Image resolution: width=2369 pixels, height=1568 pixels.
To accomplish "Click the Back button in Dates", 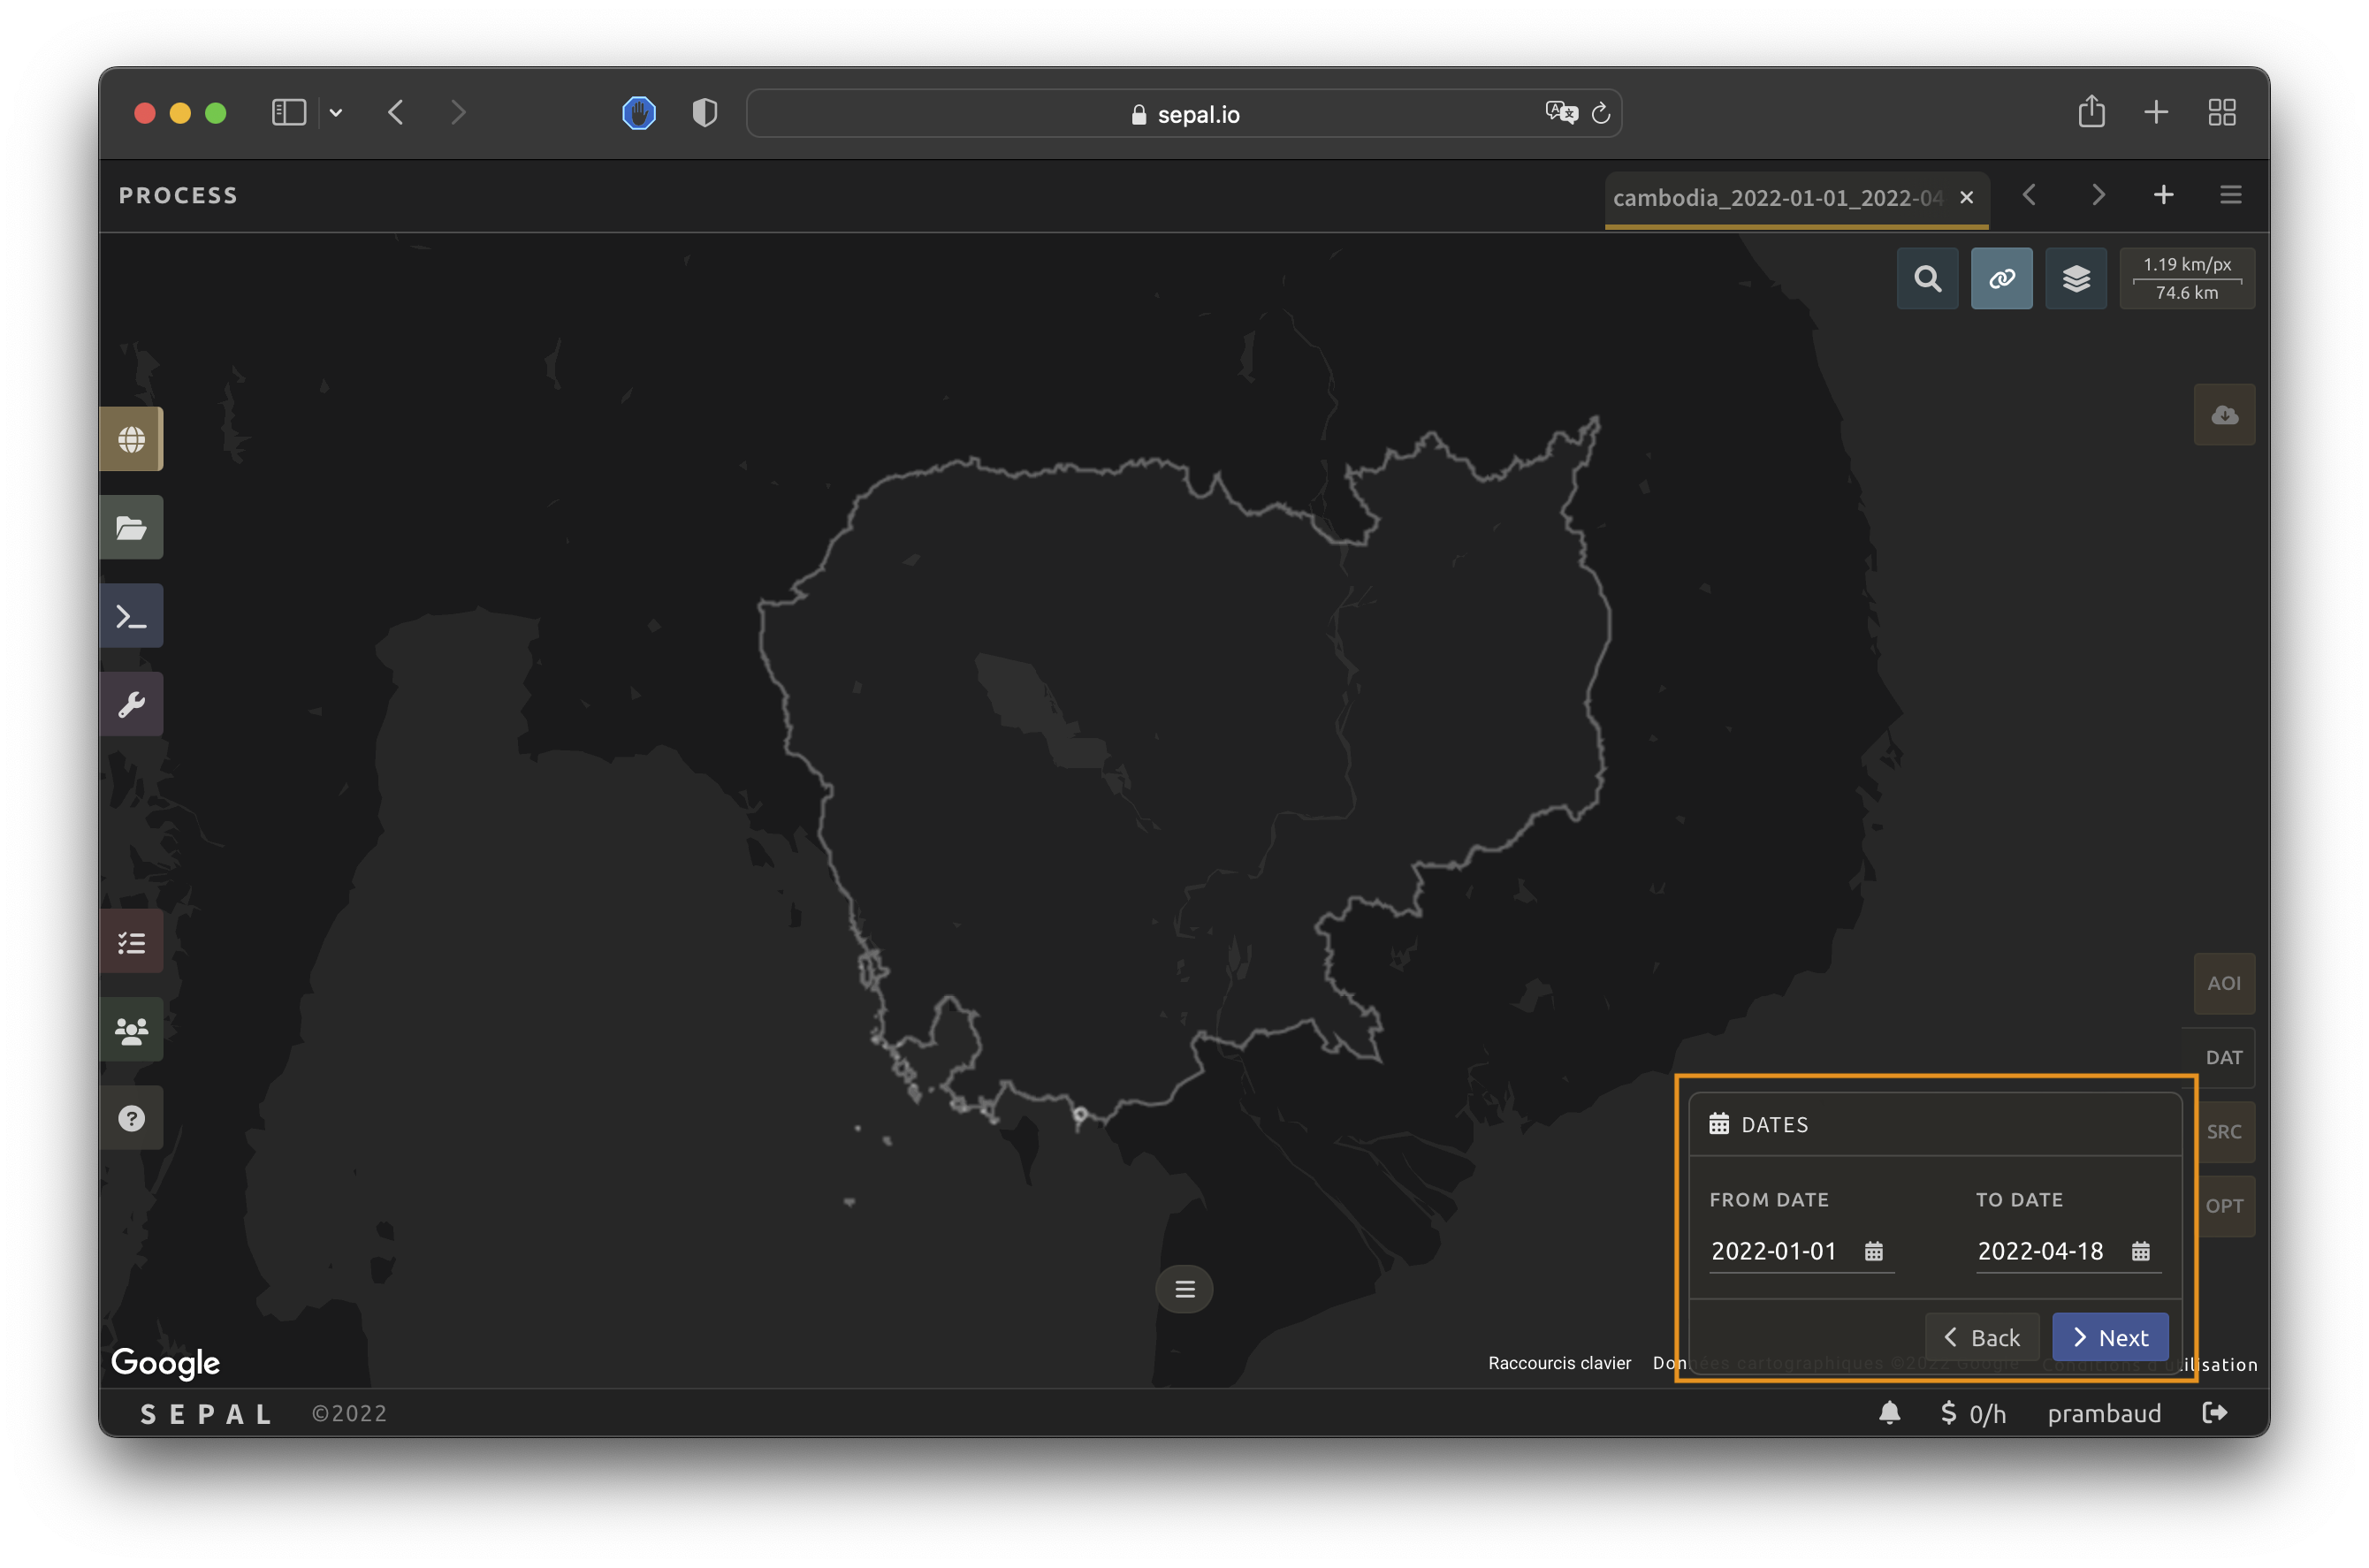I will [x=1981, y=1337].
